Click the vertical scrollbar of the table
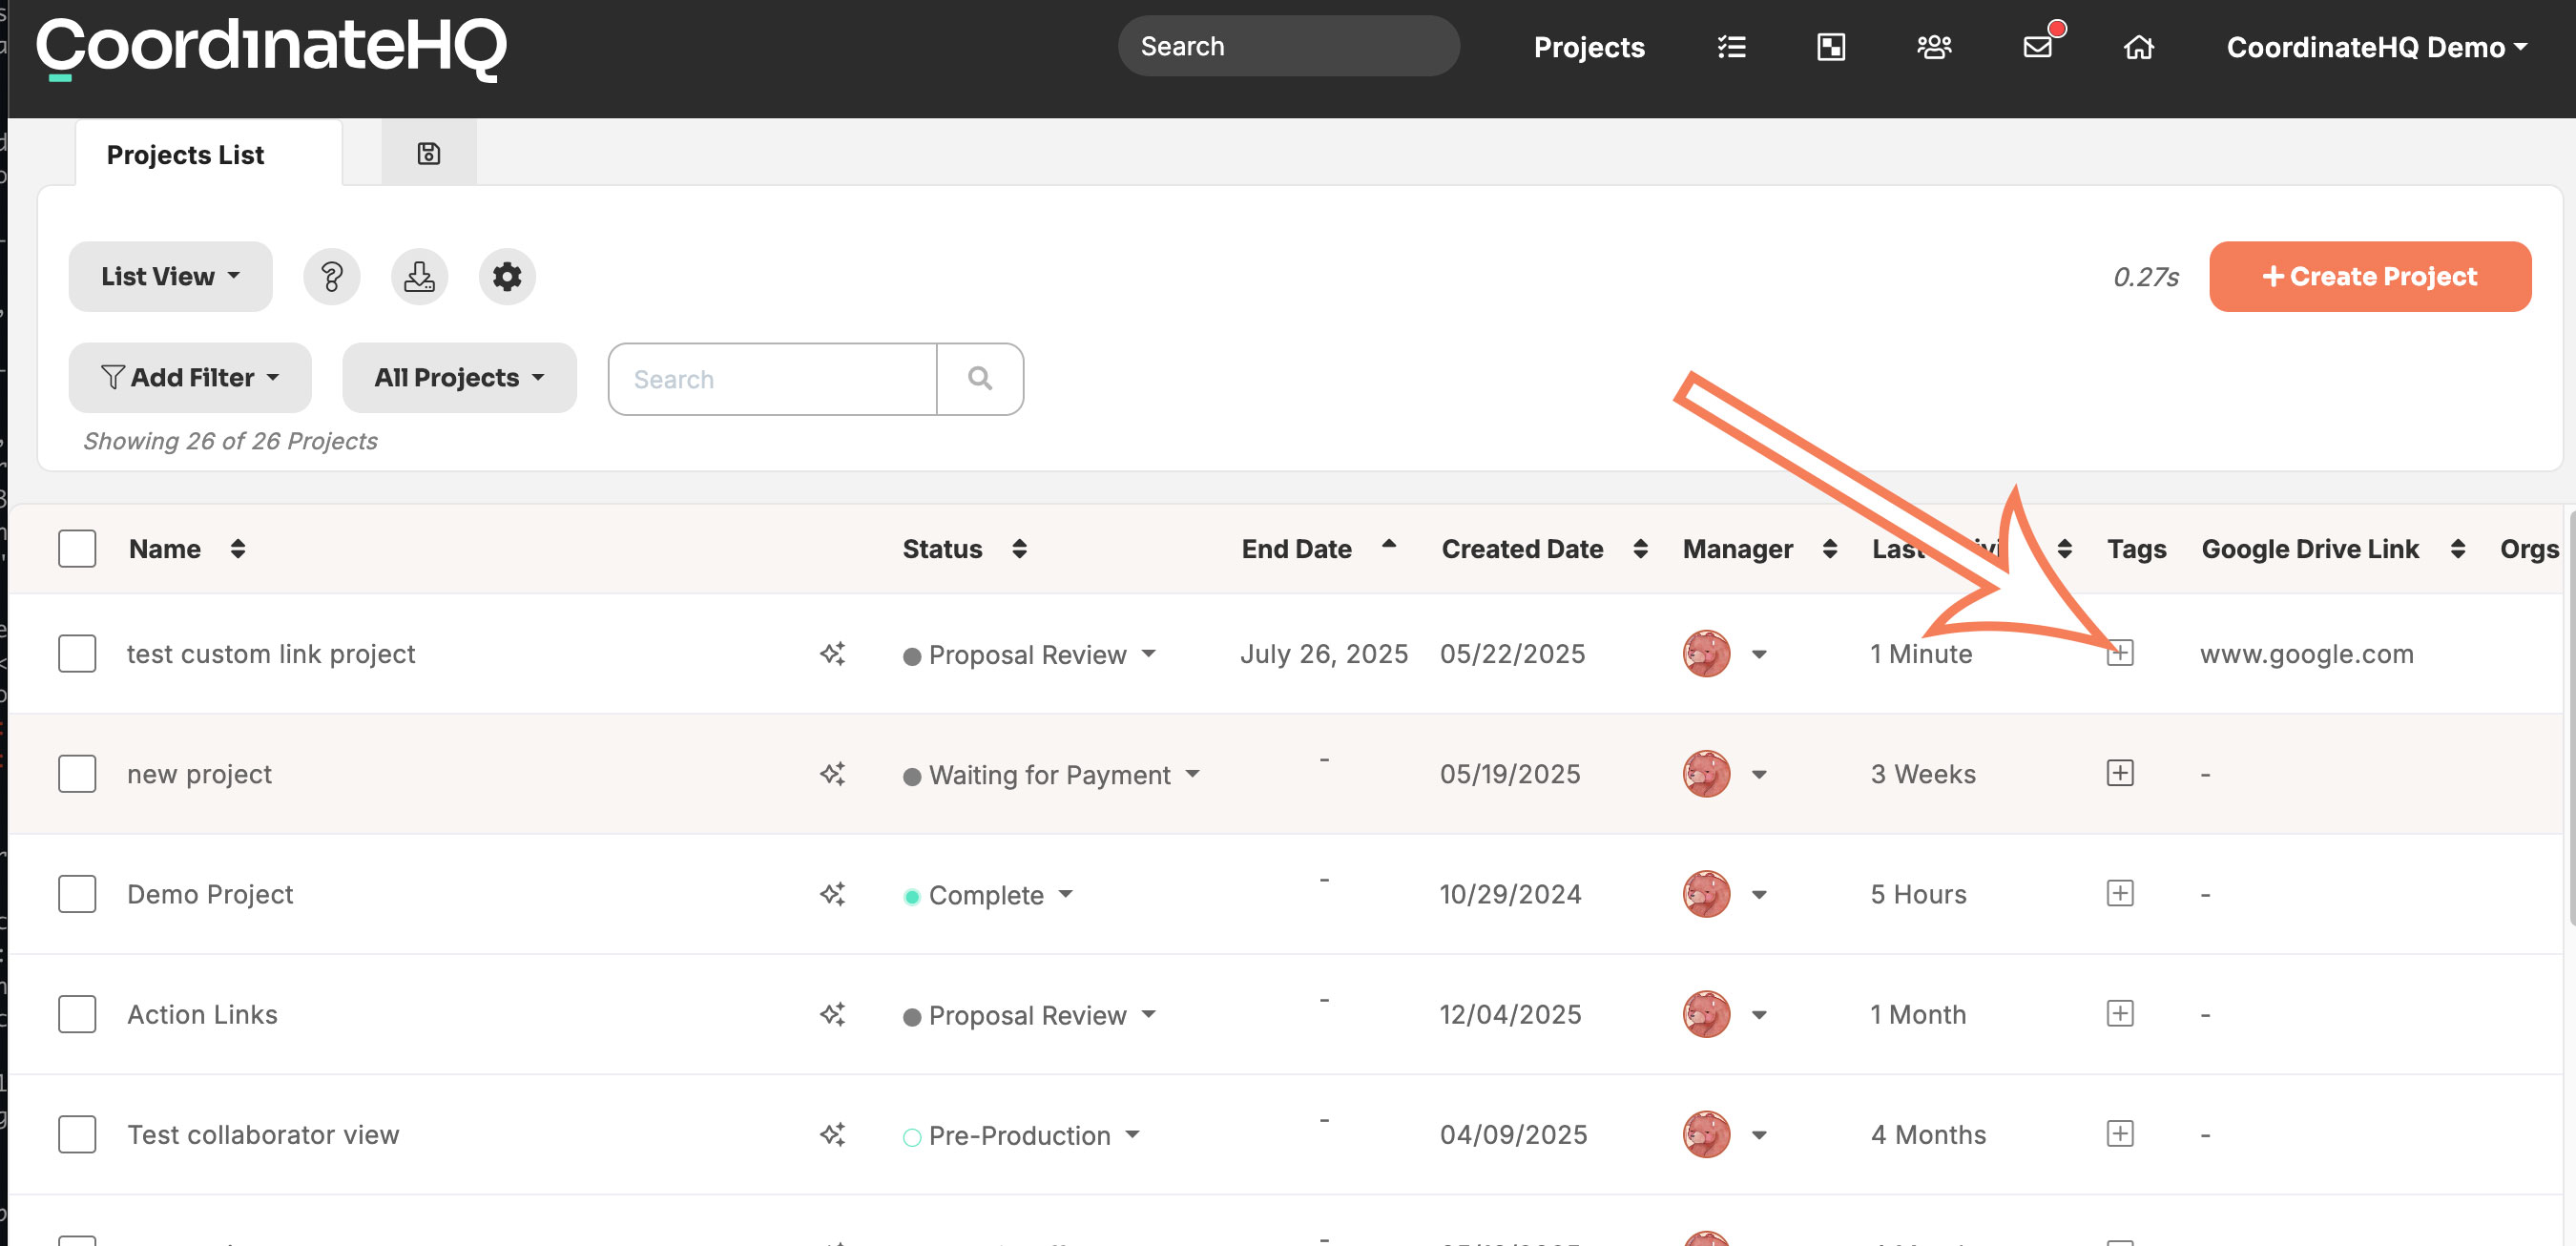The image size is (2576, 1246). pyautogui.click(x=2570, y=720)
